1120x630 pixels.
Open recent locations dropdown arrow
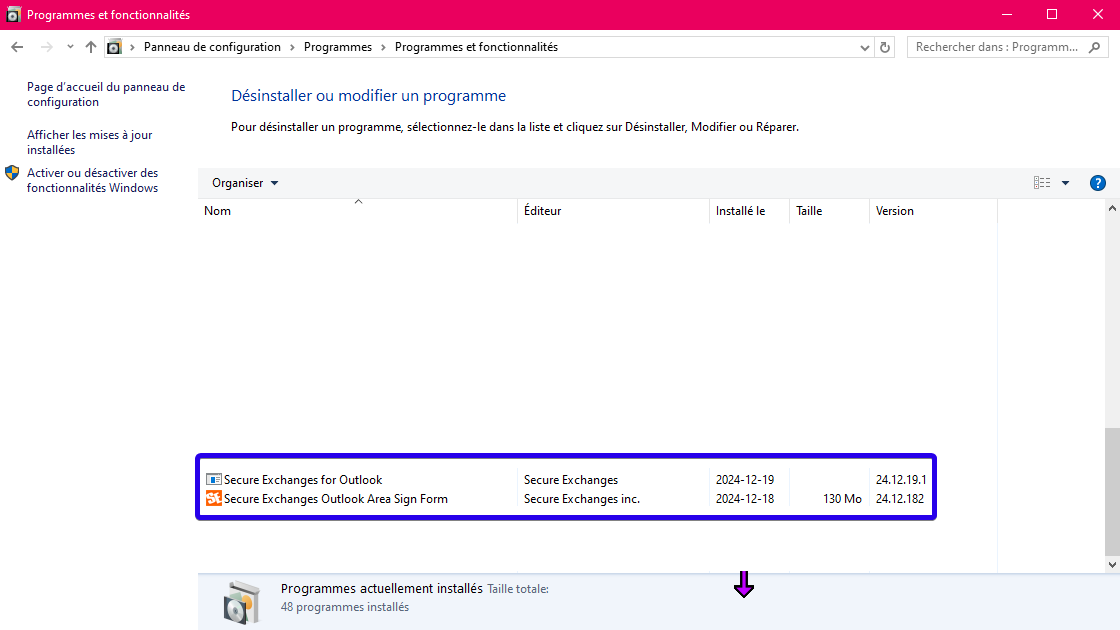(70, 47)
